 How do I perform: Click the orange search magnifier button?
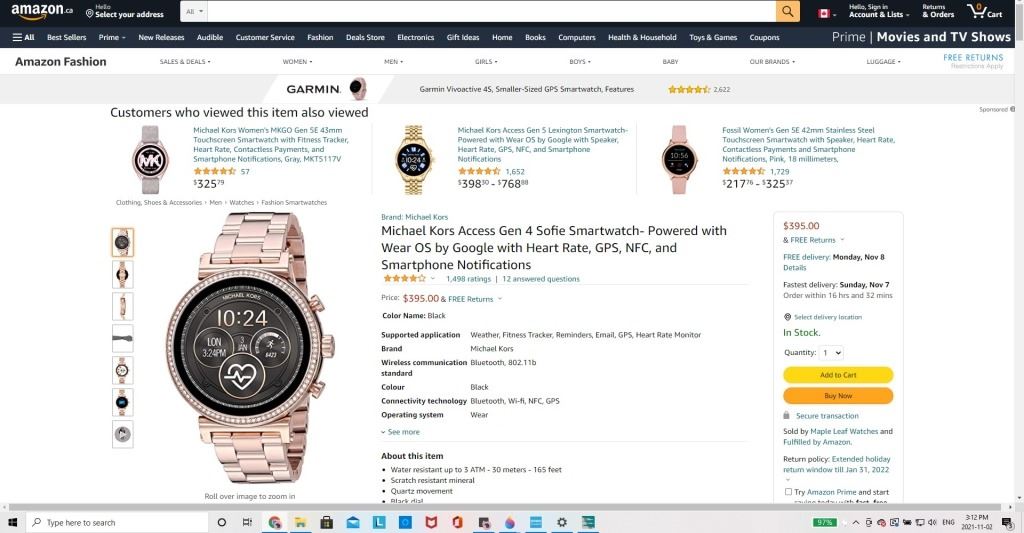coord(788,11)
